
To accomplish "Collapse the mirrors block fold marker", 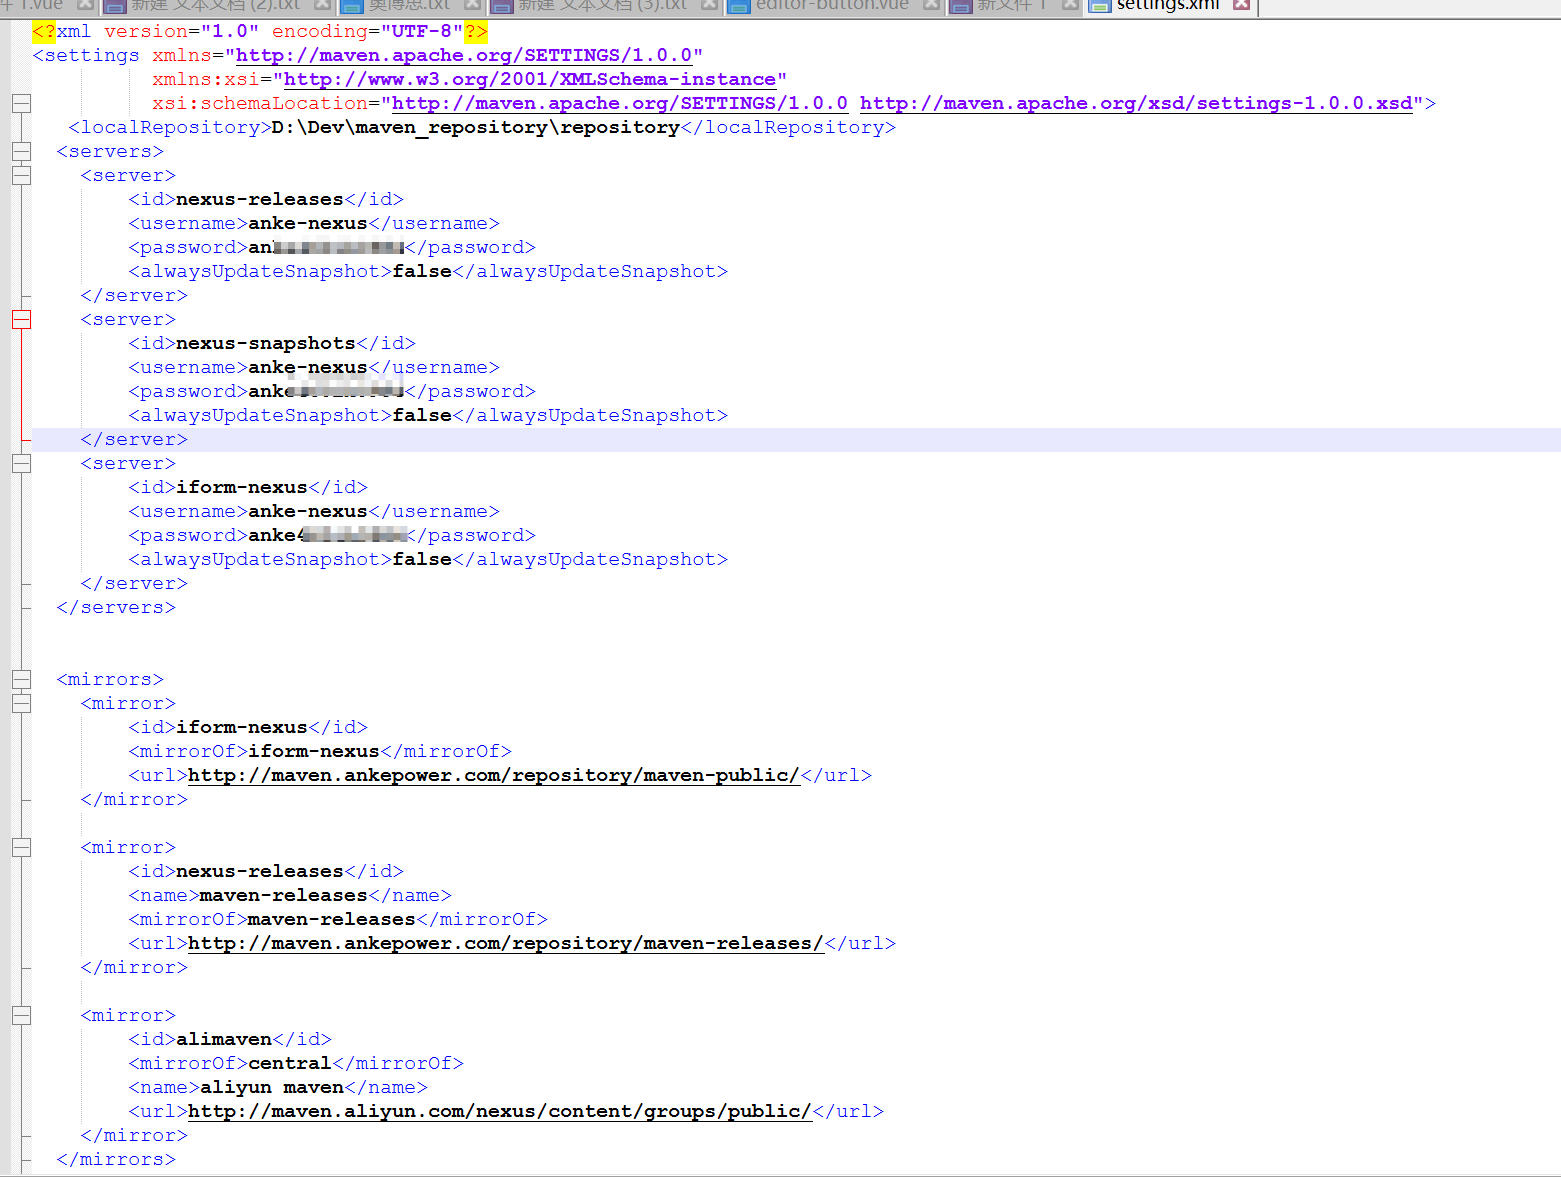I will [x=21, y=679].
